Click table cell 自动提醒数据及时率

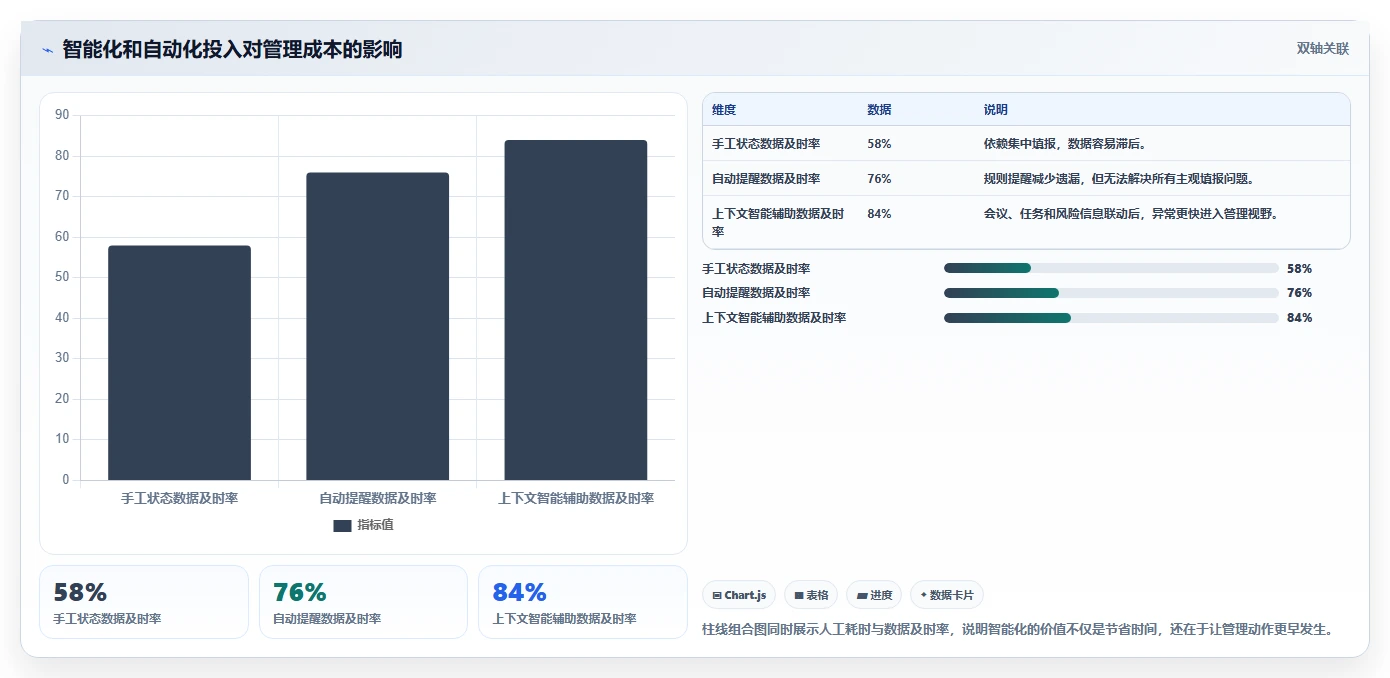tap(766, 179)
